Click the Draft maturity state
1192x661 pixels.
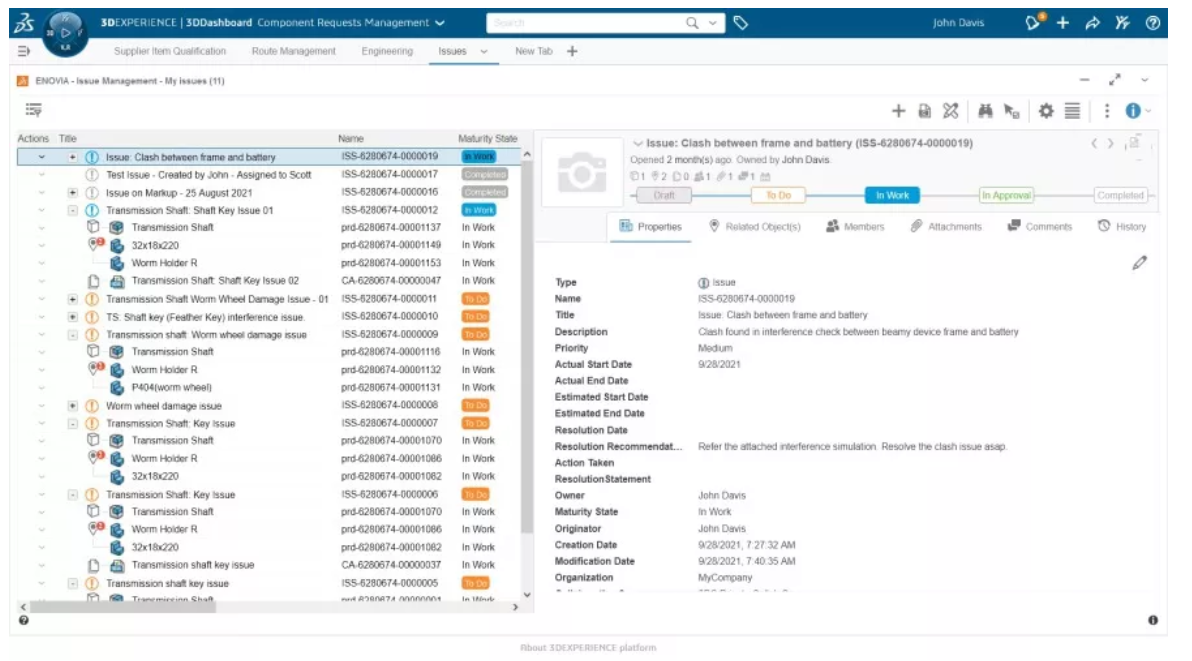click(664, 195)
